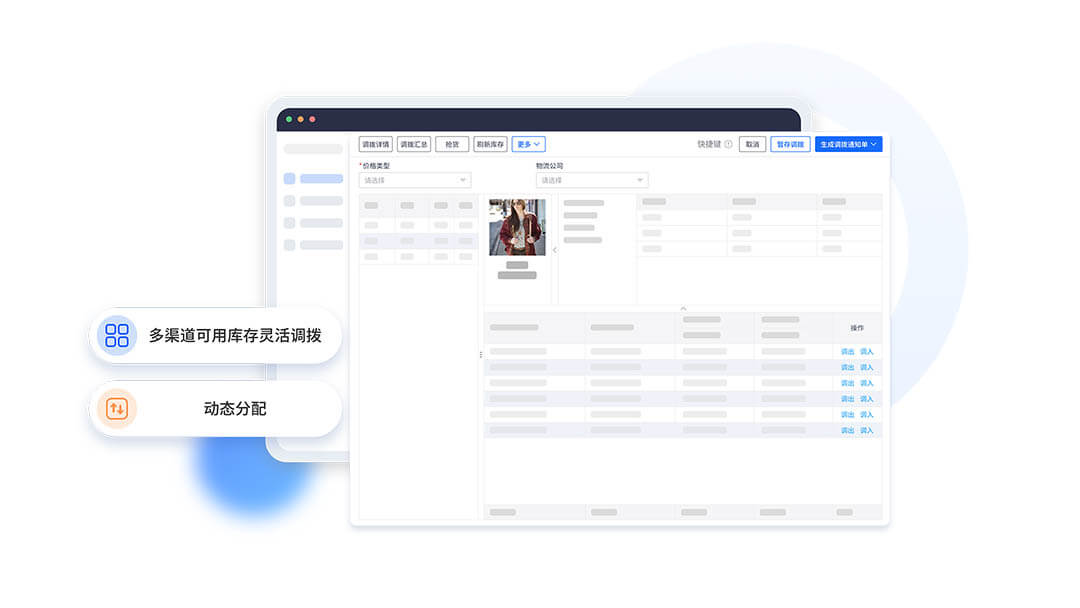The image size is (1080, 608).
Task: Expand the 更多 dropdown menu
Action: 528,144
